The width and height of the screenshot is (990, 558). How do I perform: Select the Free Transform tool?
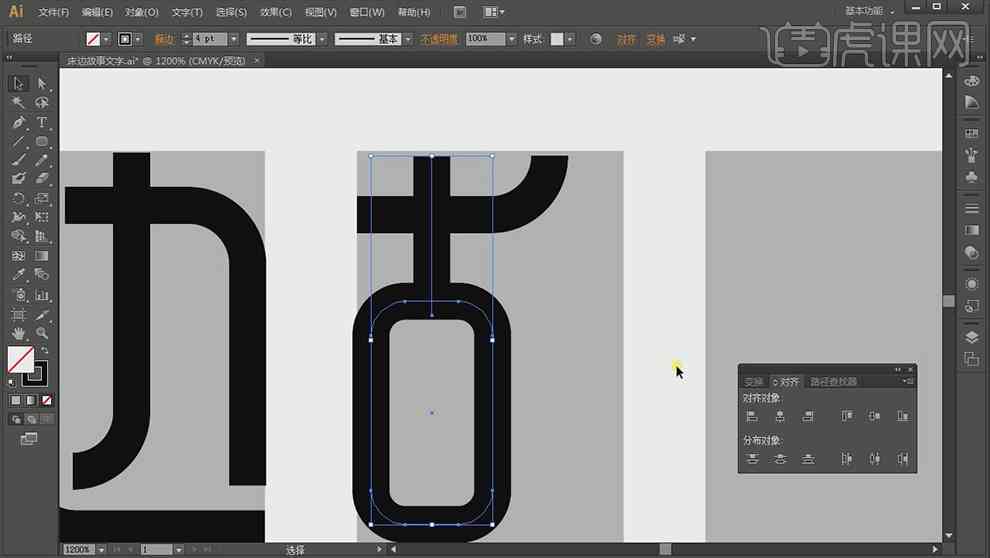point(42,217)
